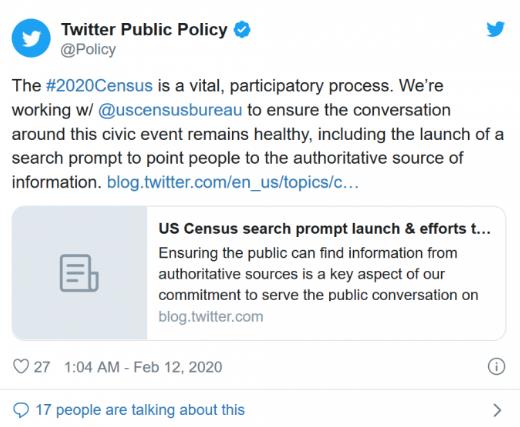
Task: Open the #2020Census hashtag
Action: click(x=99, y=86)
